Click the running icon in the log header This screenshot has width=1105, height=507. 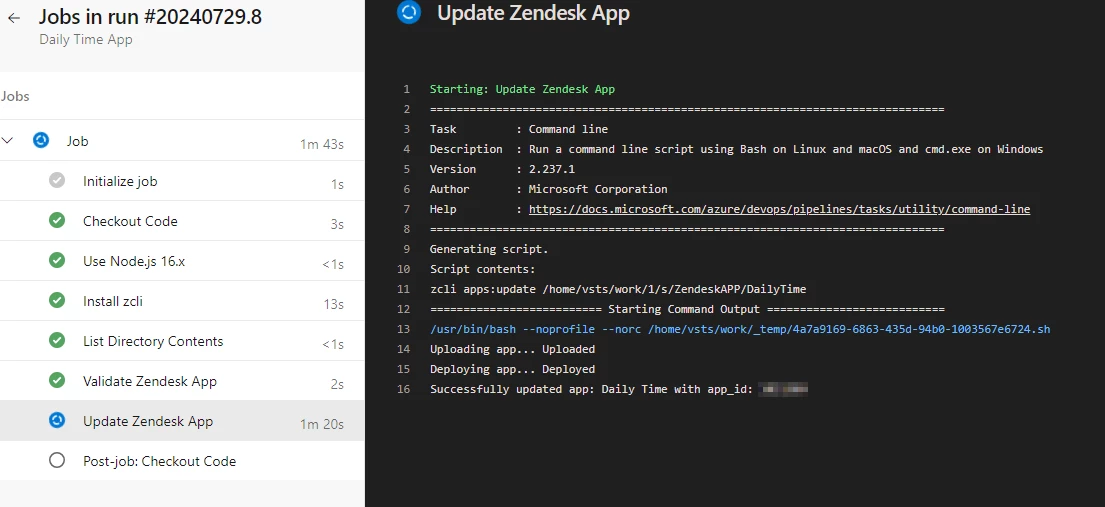tap(409, 12)
